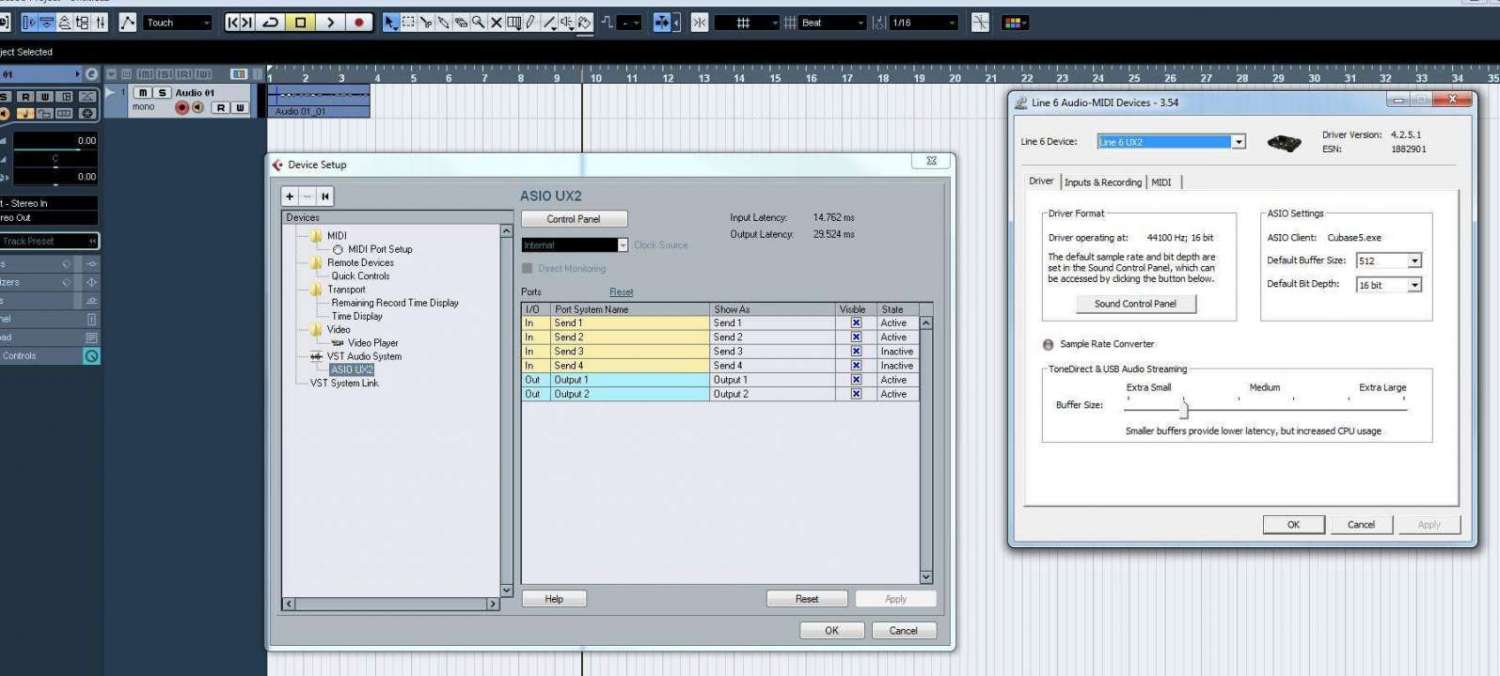Screen dimensions: 1500x676
Task: Uncheck Visible for Send 1 port
Action: click(x=856, y=323)
